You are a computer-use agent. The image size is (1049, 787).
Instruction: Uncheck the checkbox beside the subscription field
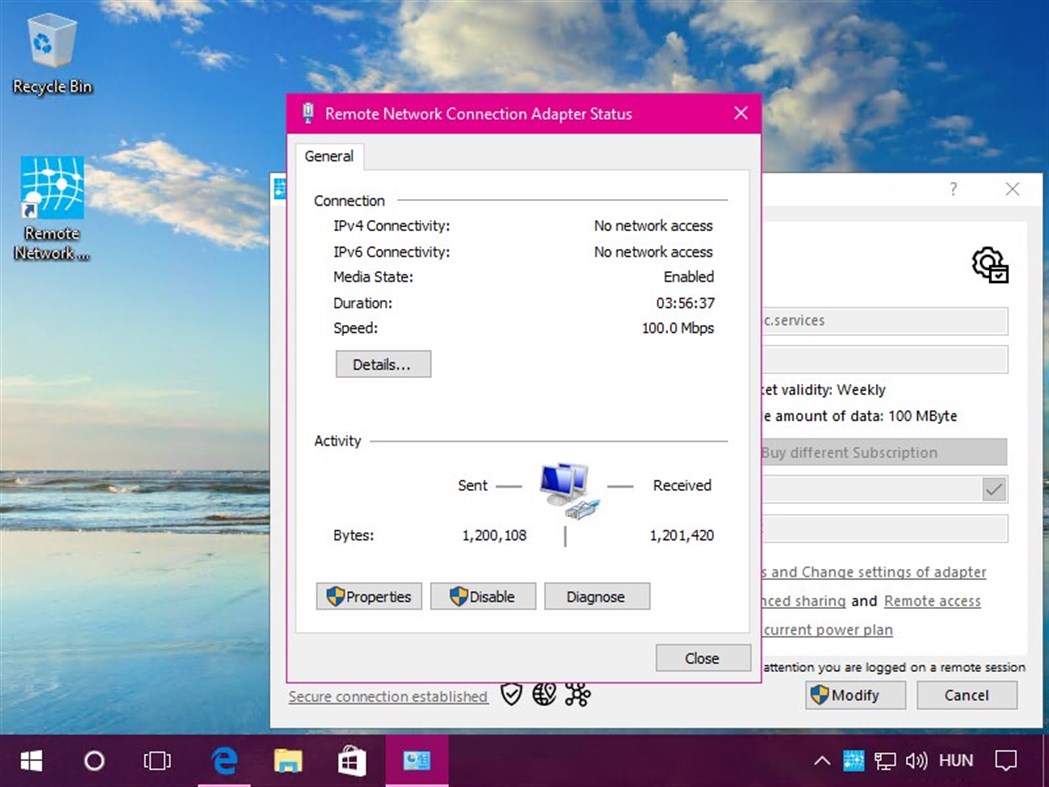pyautogui.click(x=994, y=489)
